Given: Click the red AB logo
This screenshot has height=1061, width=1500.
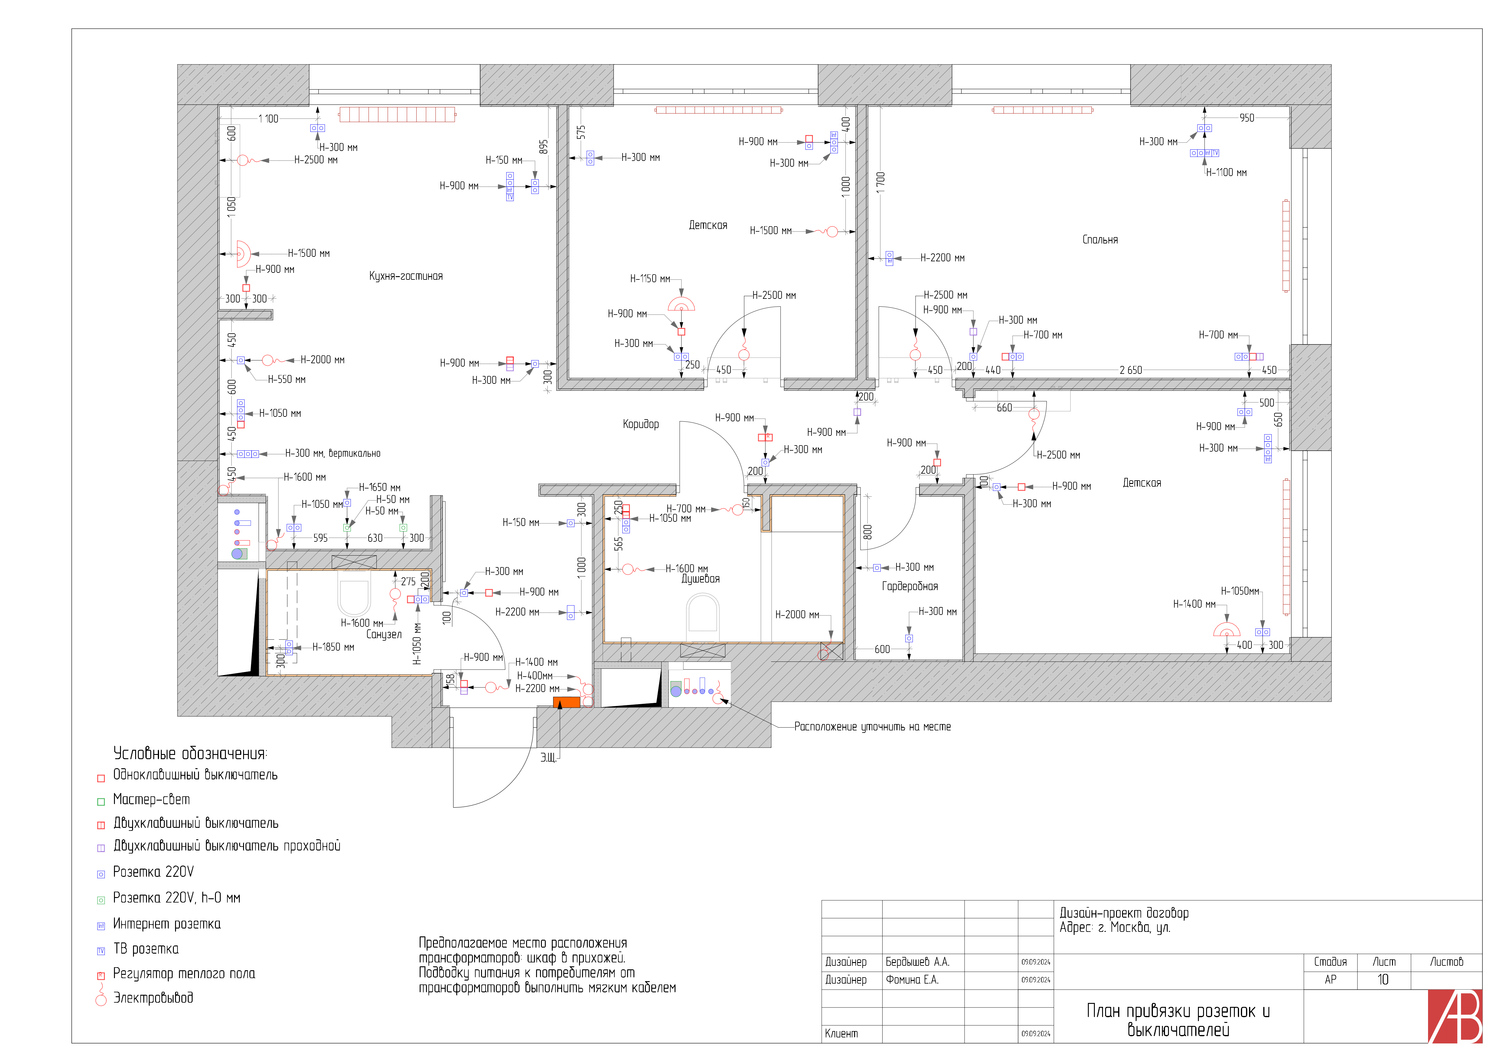Looking at the screenshot, I should pyautogui.click(x=1455, y=1016).
